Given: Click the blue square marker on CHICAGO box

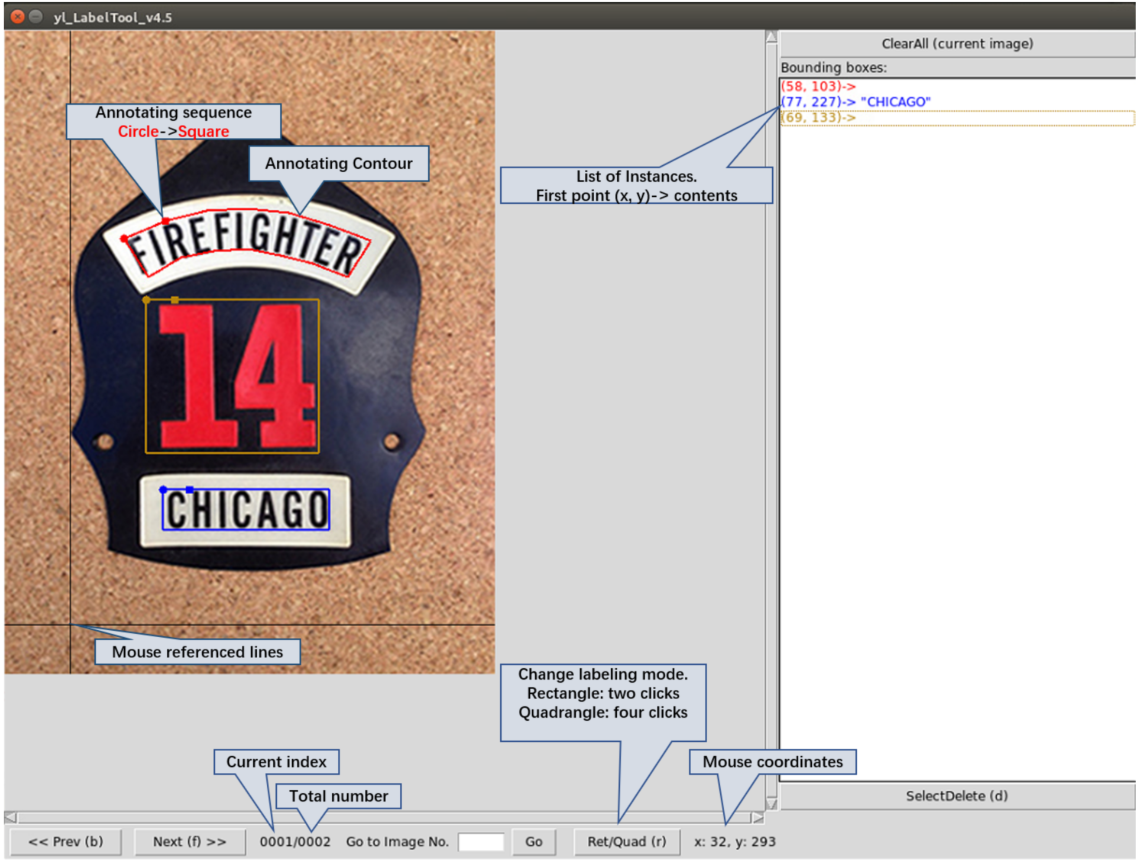Looking at the screenshot, I should (190, 490).
